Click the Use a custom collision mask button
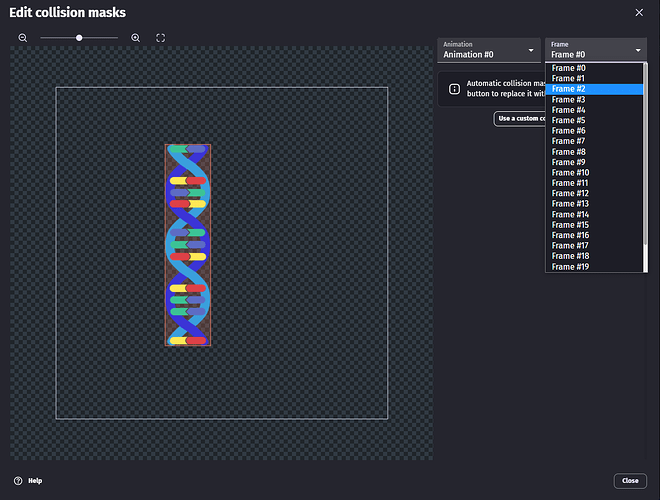 (519, 119)
